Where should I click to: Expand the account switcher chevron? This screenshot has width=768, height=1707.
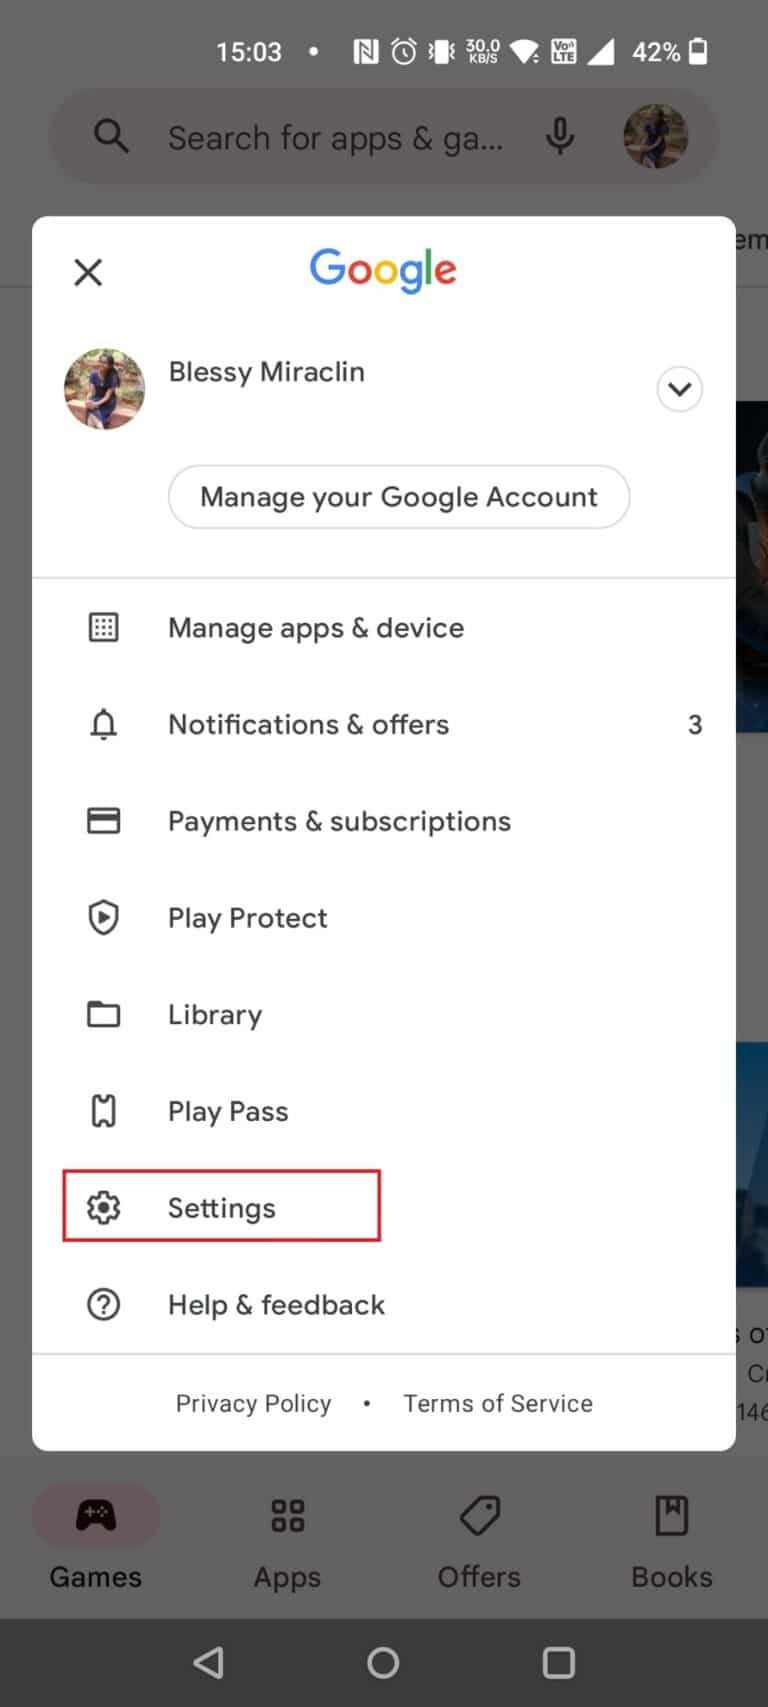pos(679,389)
